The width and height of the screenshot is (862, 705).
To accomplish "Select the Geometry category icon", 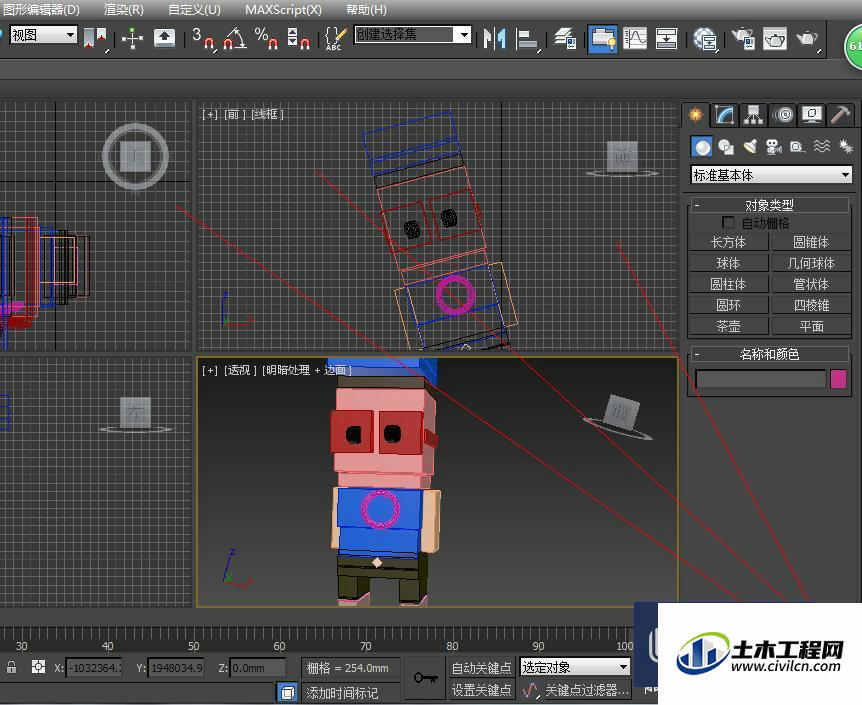I will (701, 146).
